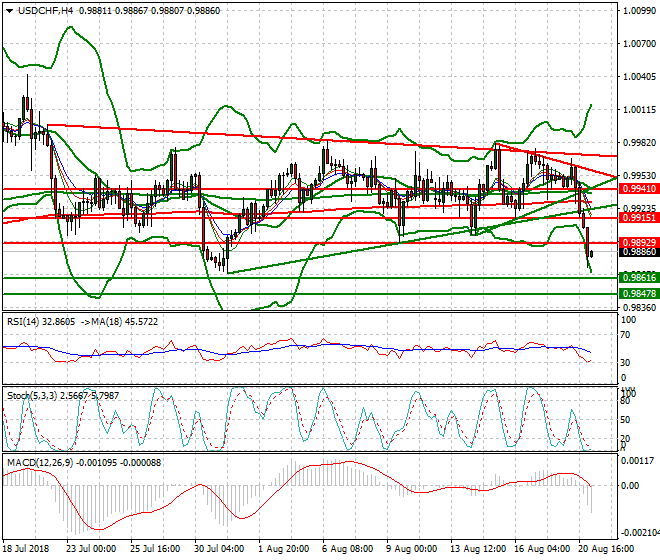
Task: Select the 30 Jul 04:00 time label
Action: pyautogui.click(x=219, y=549)
